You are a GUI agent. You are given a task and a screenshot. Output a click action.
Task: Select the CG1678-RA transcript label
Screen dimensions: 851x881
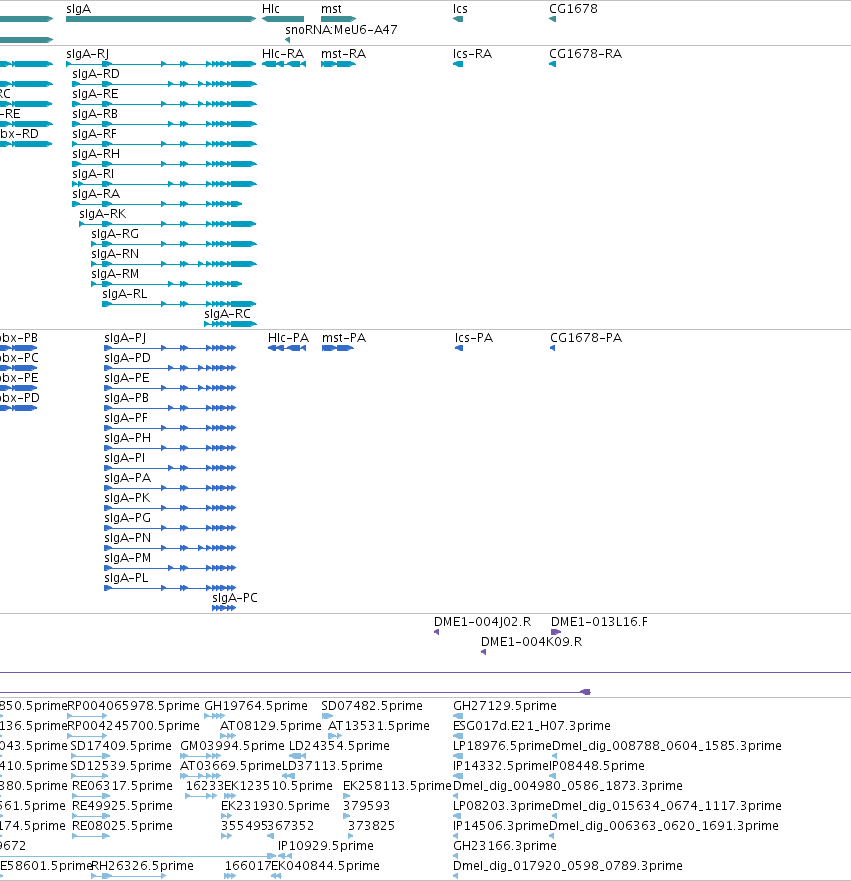click(585, 54)
